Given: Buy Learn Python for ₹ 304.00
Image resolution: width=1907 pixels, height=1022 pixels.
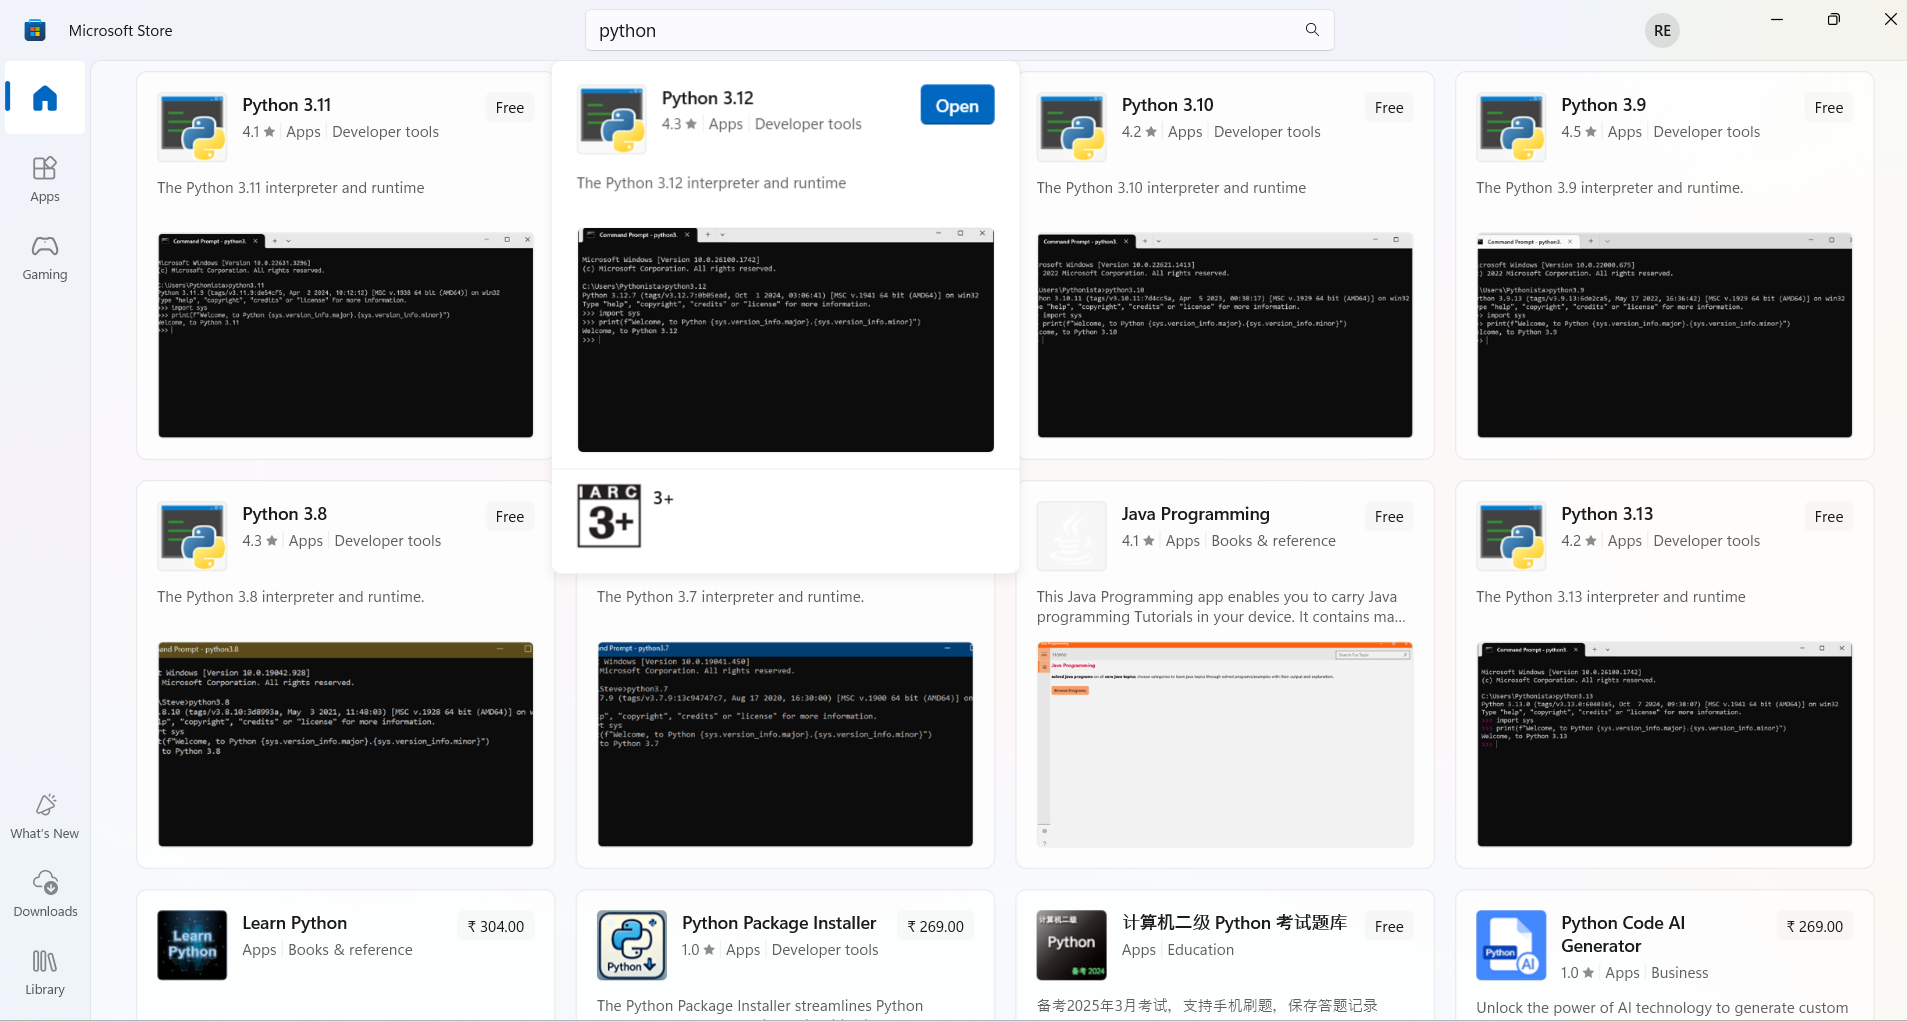Looking at the screenshot, I should pos(496,927).
